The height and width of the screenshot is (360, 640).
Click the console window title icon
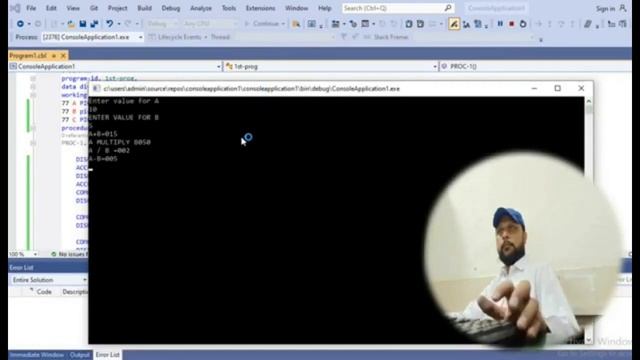(x=96, y=89)
